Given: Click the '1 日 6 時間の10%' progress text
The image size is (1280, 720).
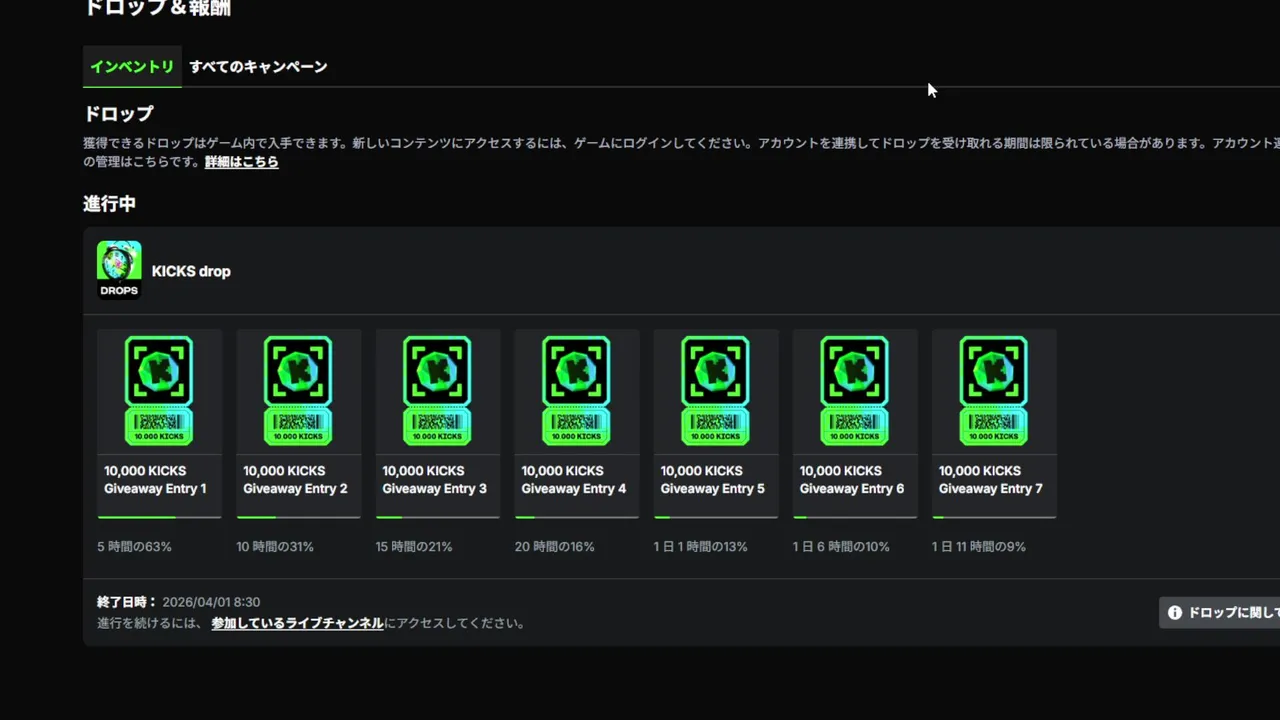Looking at the screenshot, I should 841,547.
